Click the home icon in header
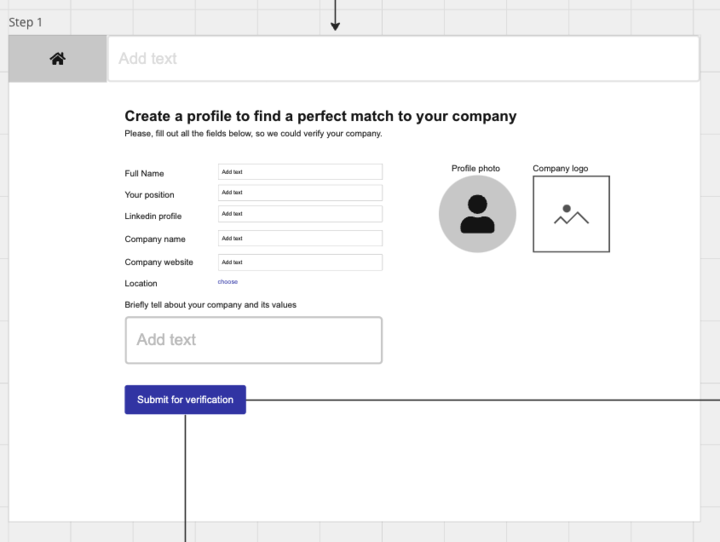Image resolution: width=720 pixels, height=542 pixels. tap(57, 59)
